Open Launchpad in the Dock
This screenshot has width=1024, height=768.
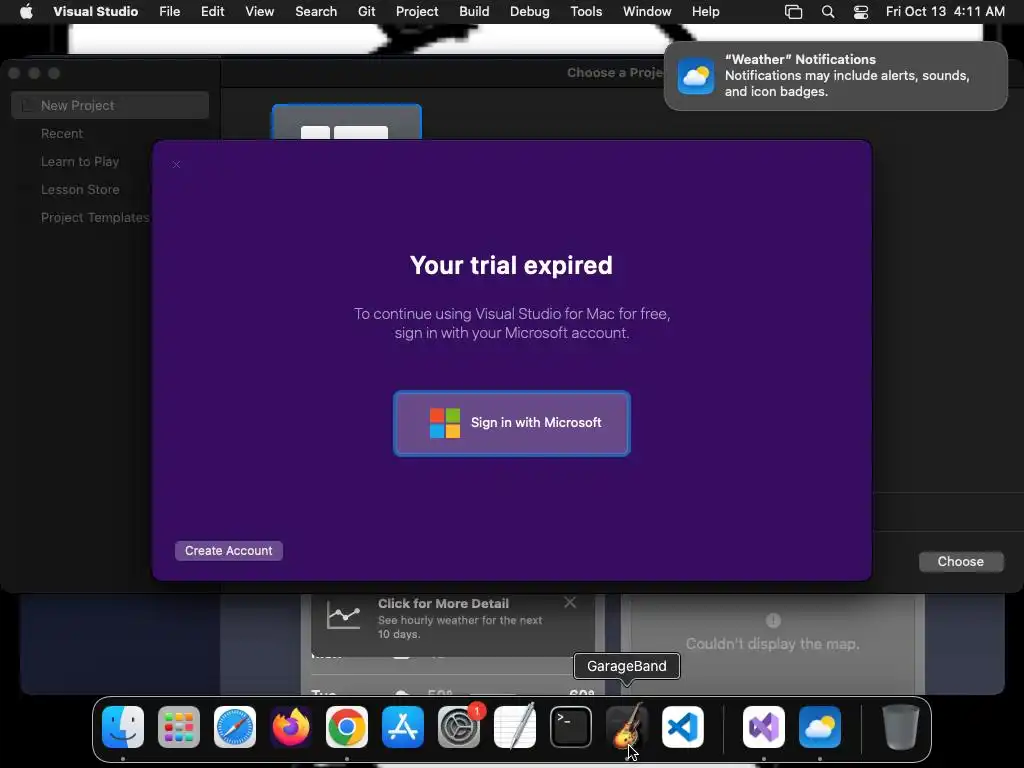click(179, 727)
